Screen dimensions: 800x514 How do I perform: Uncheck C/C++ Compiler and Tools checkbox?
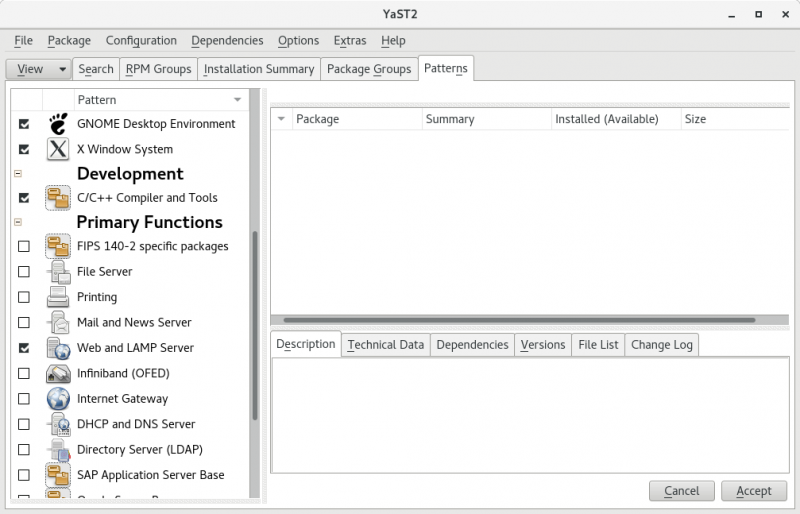click(x=23, y=198)
